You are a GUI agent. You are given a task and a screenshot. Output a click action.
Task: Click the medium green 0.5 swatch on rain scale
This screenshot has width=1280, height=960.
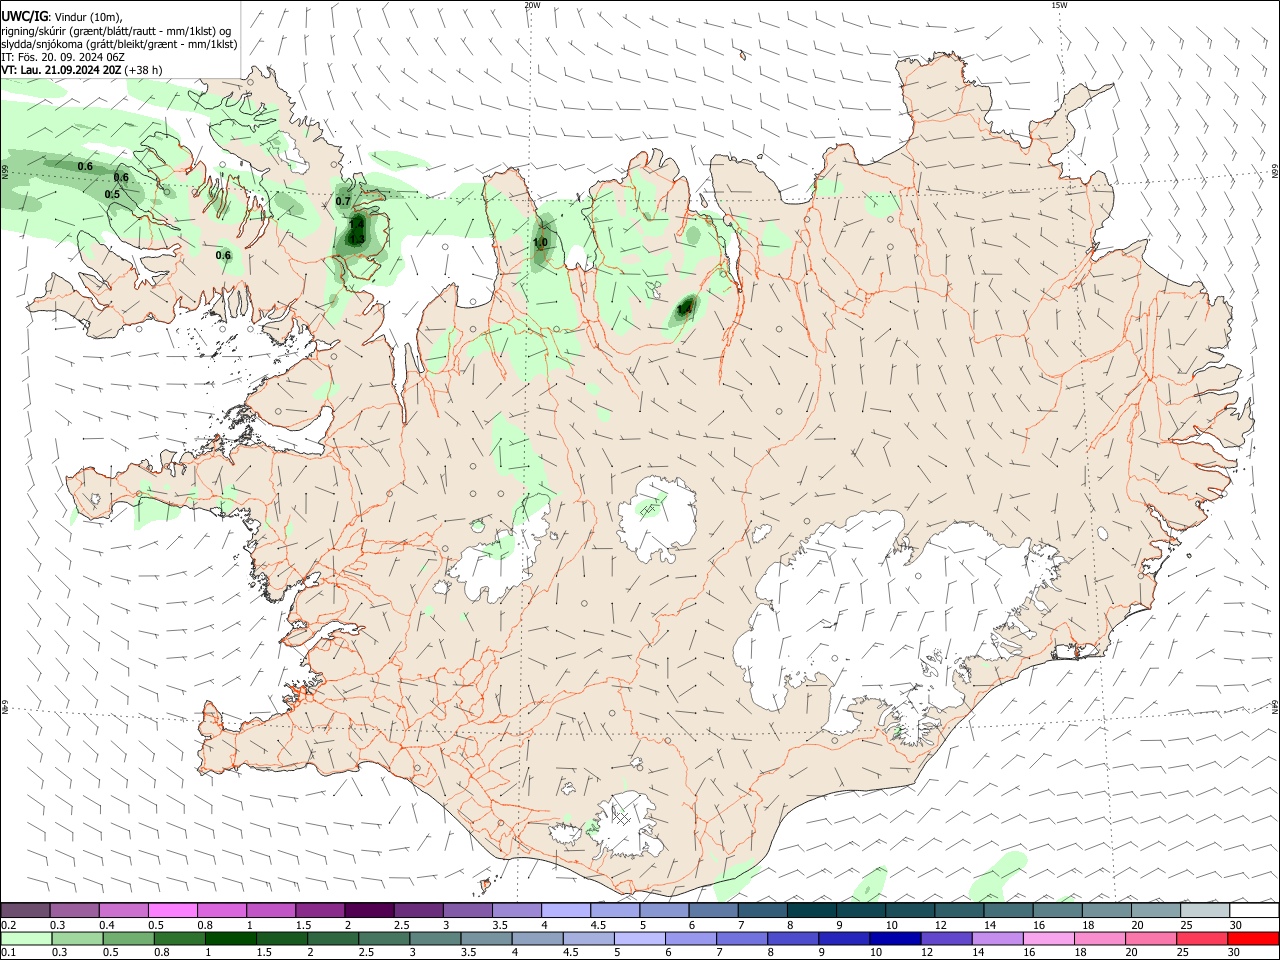pos(128,938)
